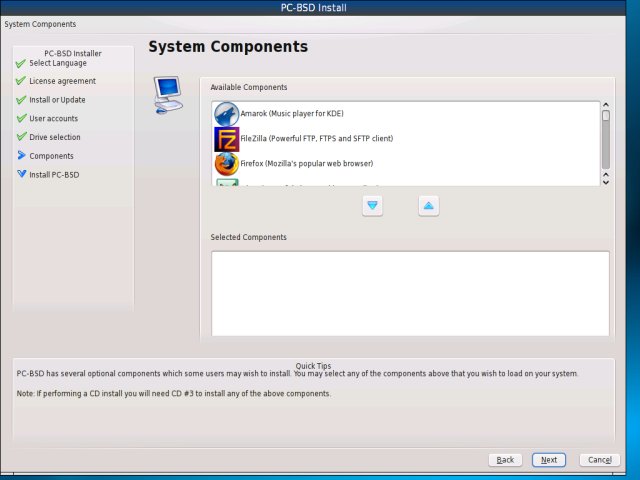Image resolution: width=640 pixels, height=480 pixels.
Task: Click the 'Install PC-BSD' step label
Action: (x=54, y=175)
